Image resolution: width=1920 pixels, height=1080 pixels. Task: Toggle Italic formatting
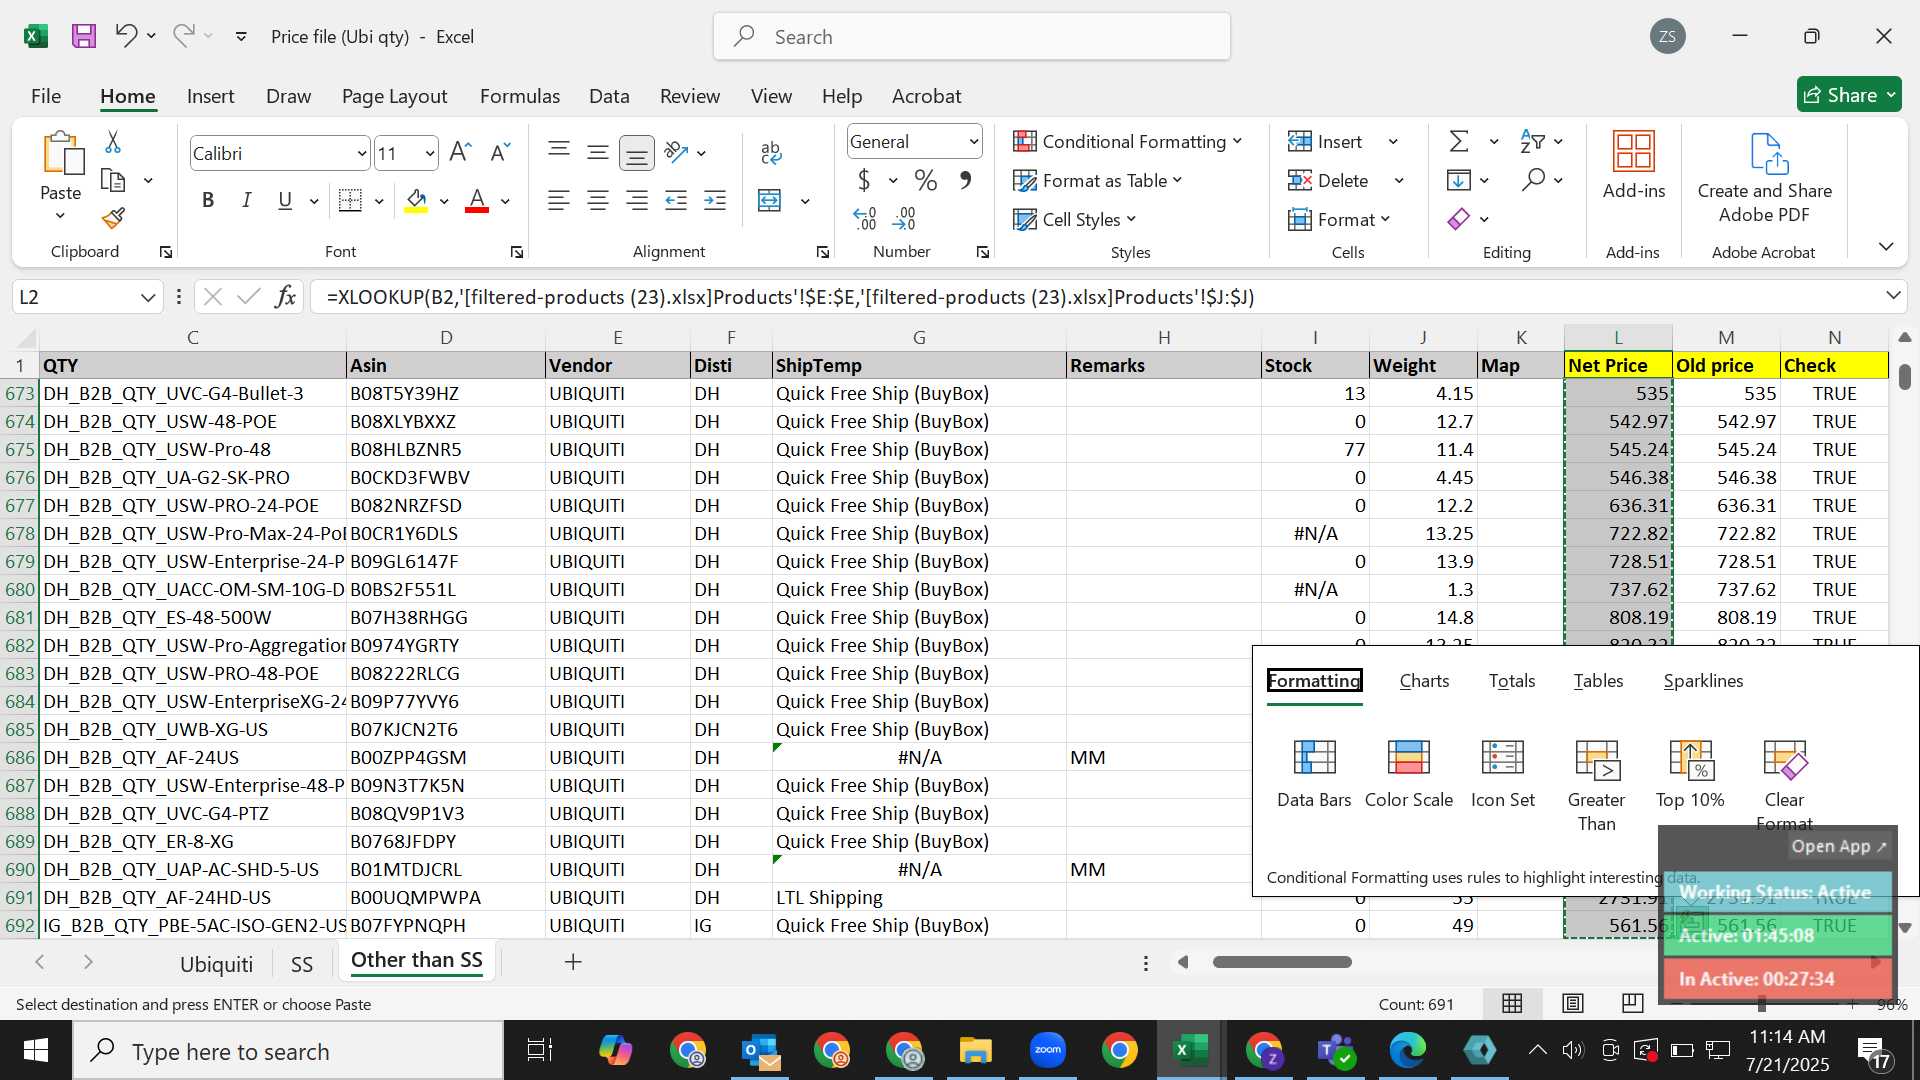click(246, 201)
